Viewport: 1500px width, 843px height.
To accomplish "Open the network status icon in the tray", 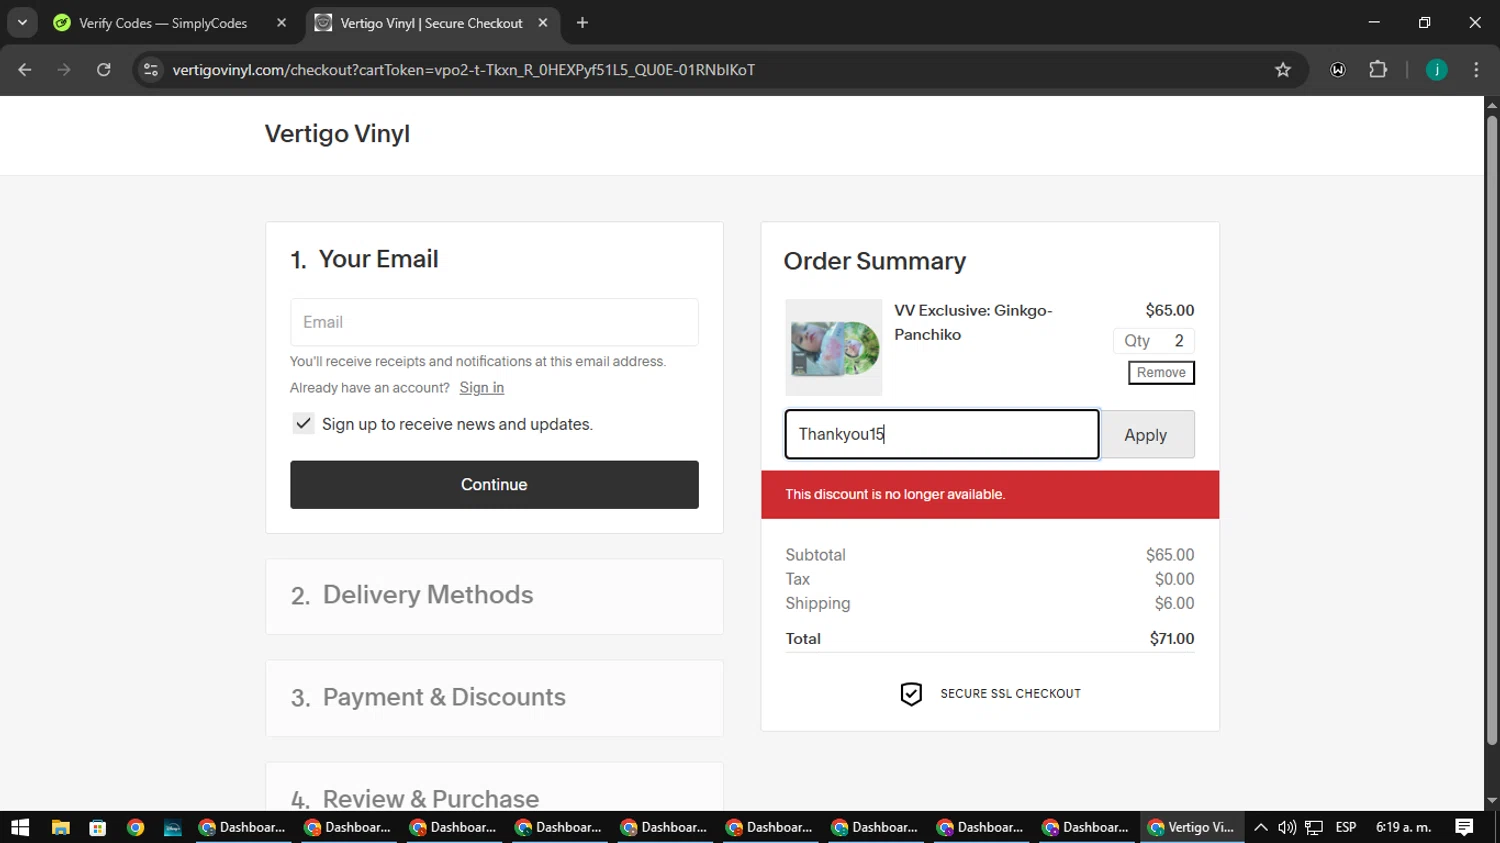I will point(1314,827).
